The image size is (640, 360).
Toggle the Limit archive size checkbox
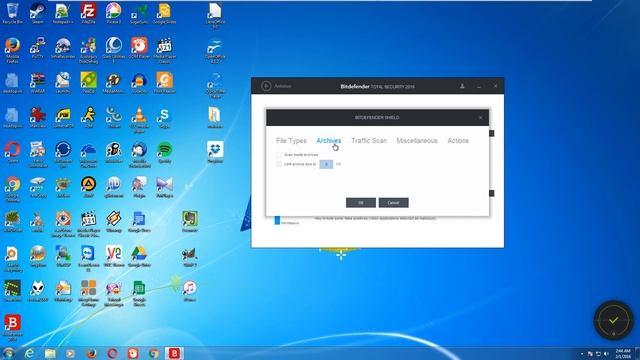coord(279,164)
